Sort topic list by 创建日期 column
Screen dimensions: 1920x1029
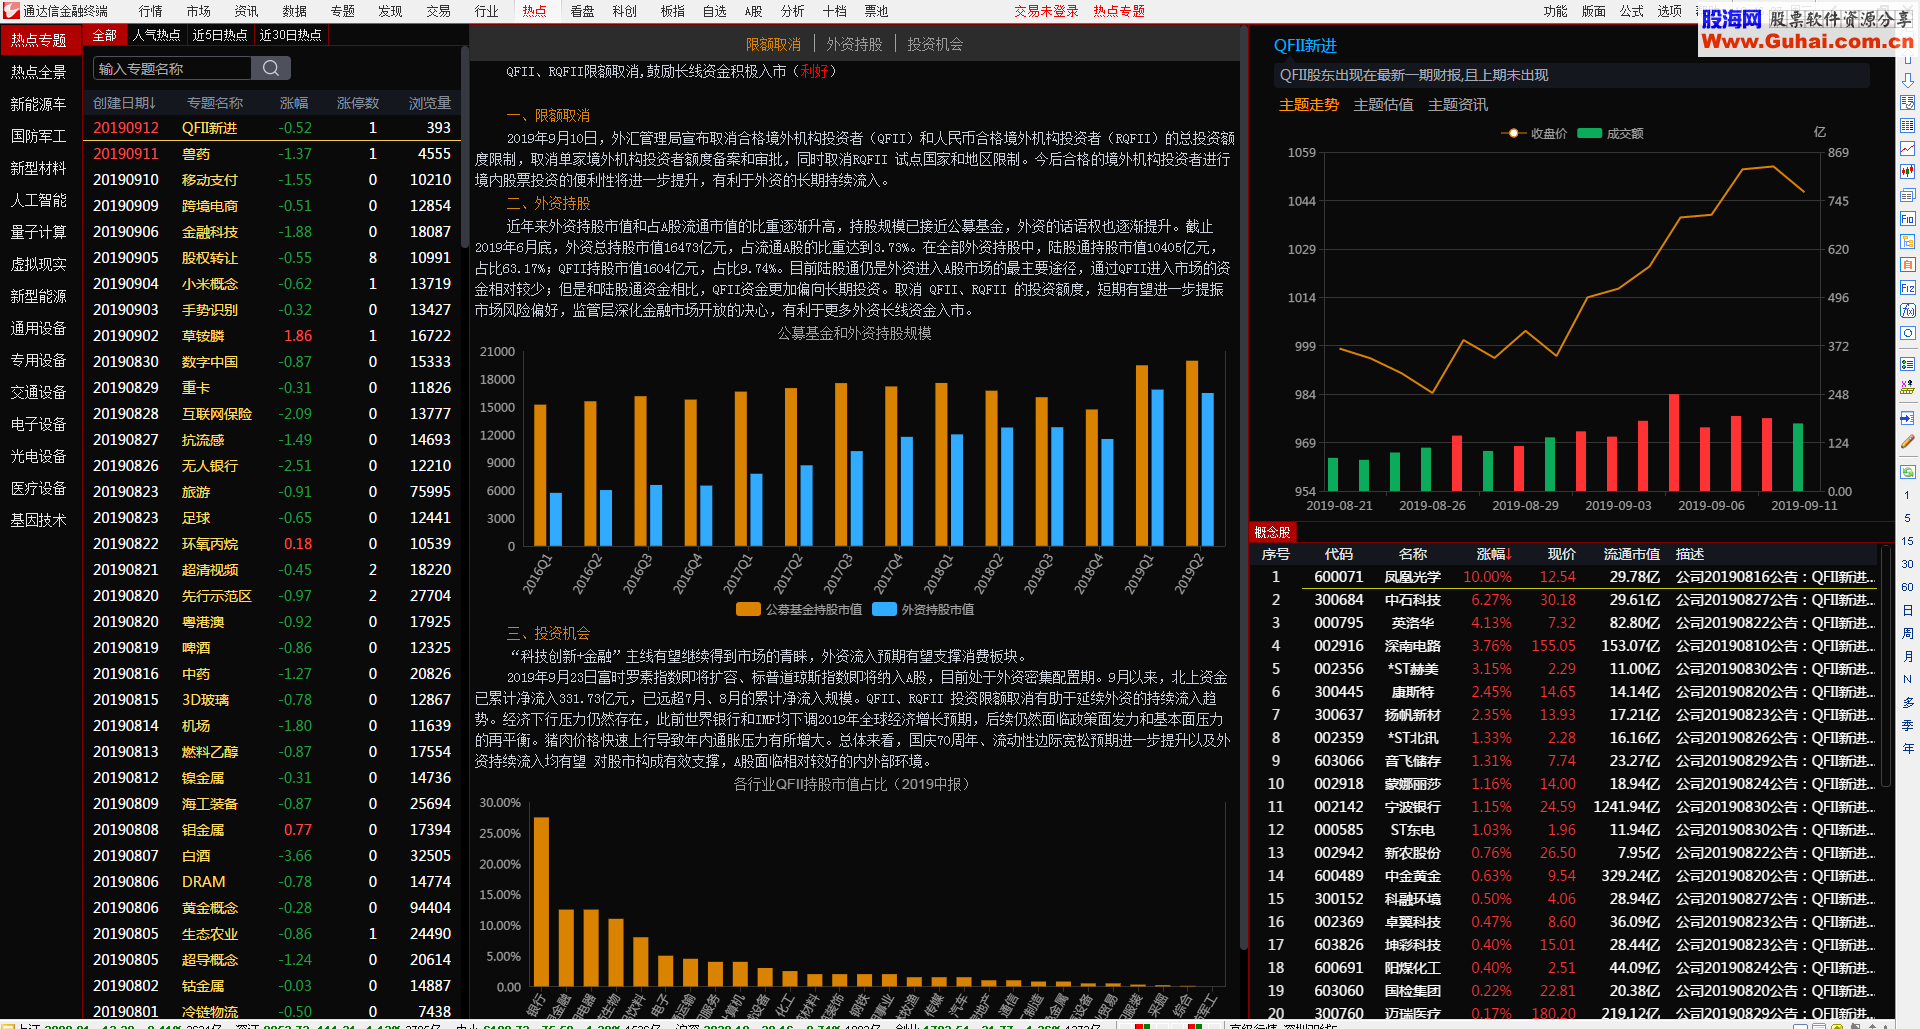click(124, 103)
